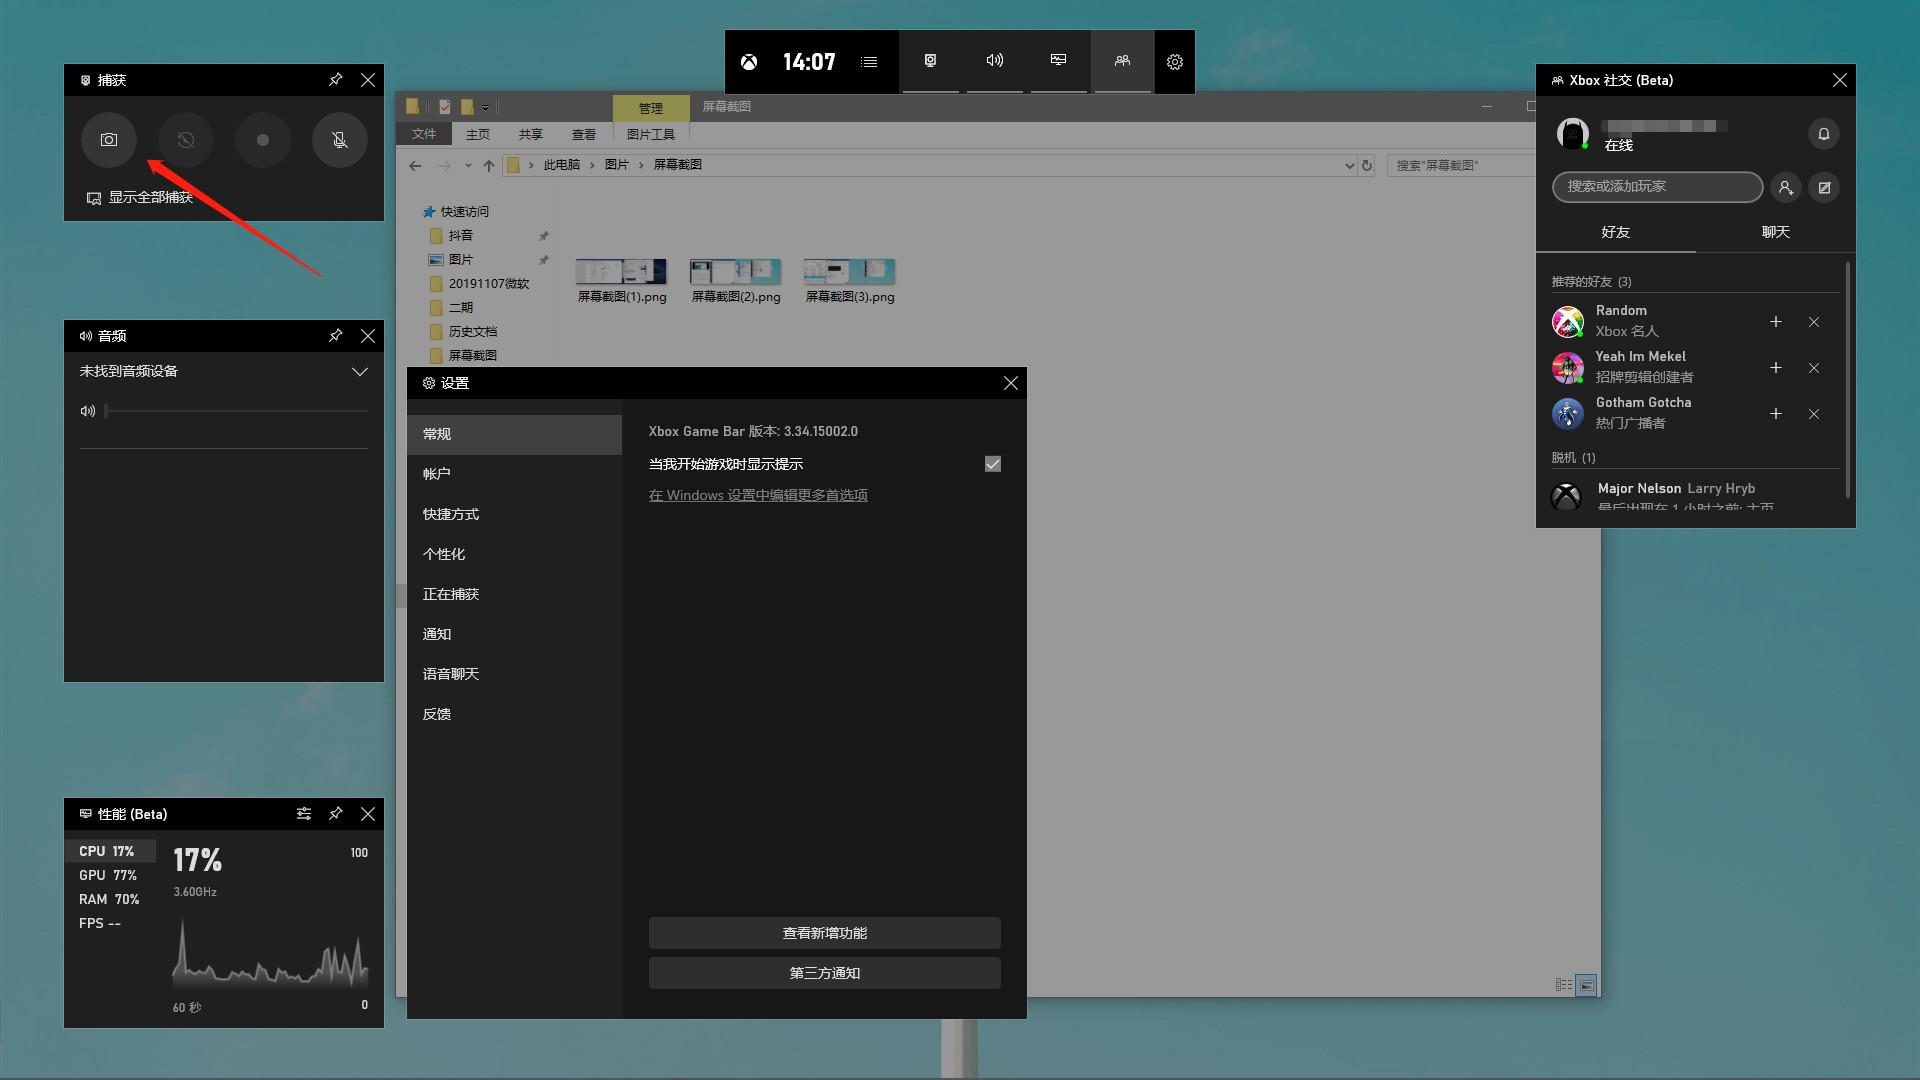Select General settings category
The image size is (1920, 1080).
[x=515, y=434]
